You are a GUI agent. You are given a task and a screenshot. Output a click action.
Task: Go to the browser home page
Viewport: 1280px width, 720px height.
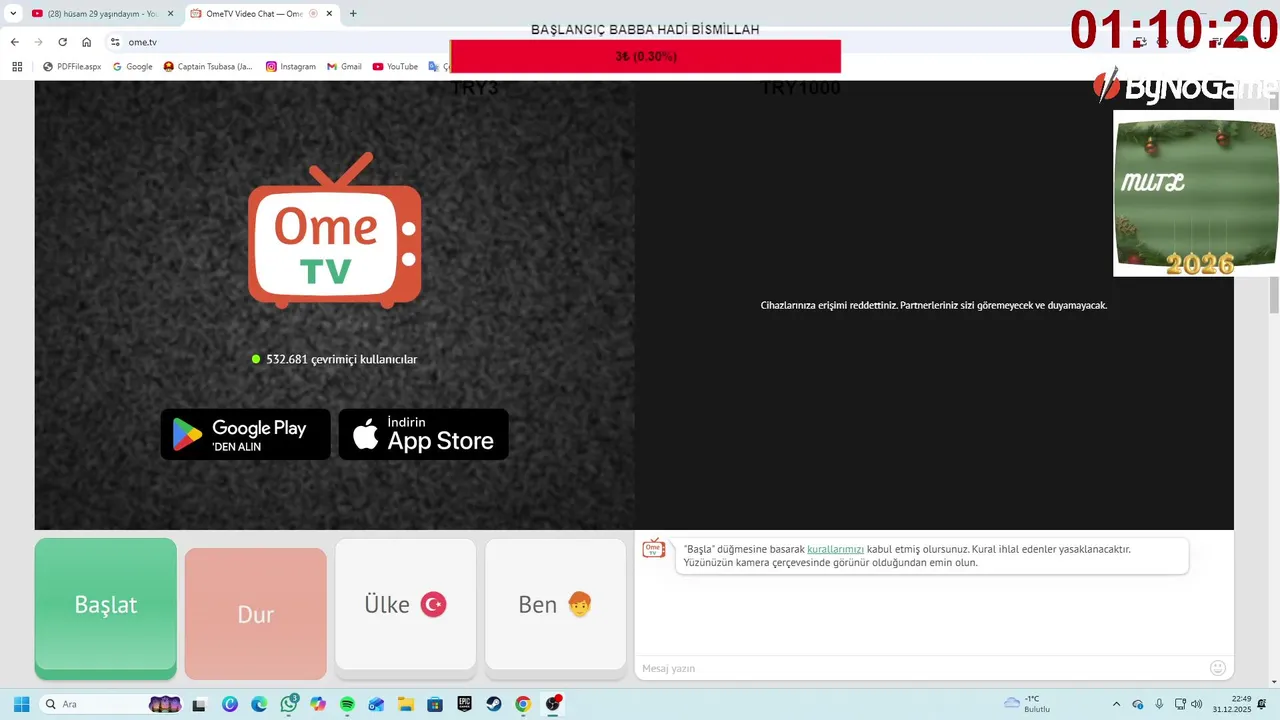[x=87, y=42]
